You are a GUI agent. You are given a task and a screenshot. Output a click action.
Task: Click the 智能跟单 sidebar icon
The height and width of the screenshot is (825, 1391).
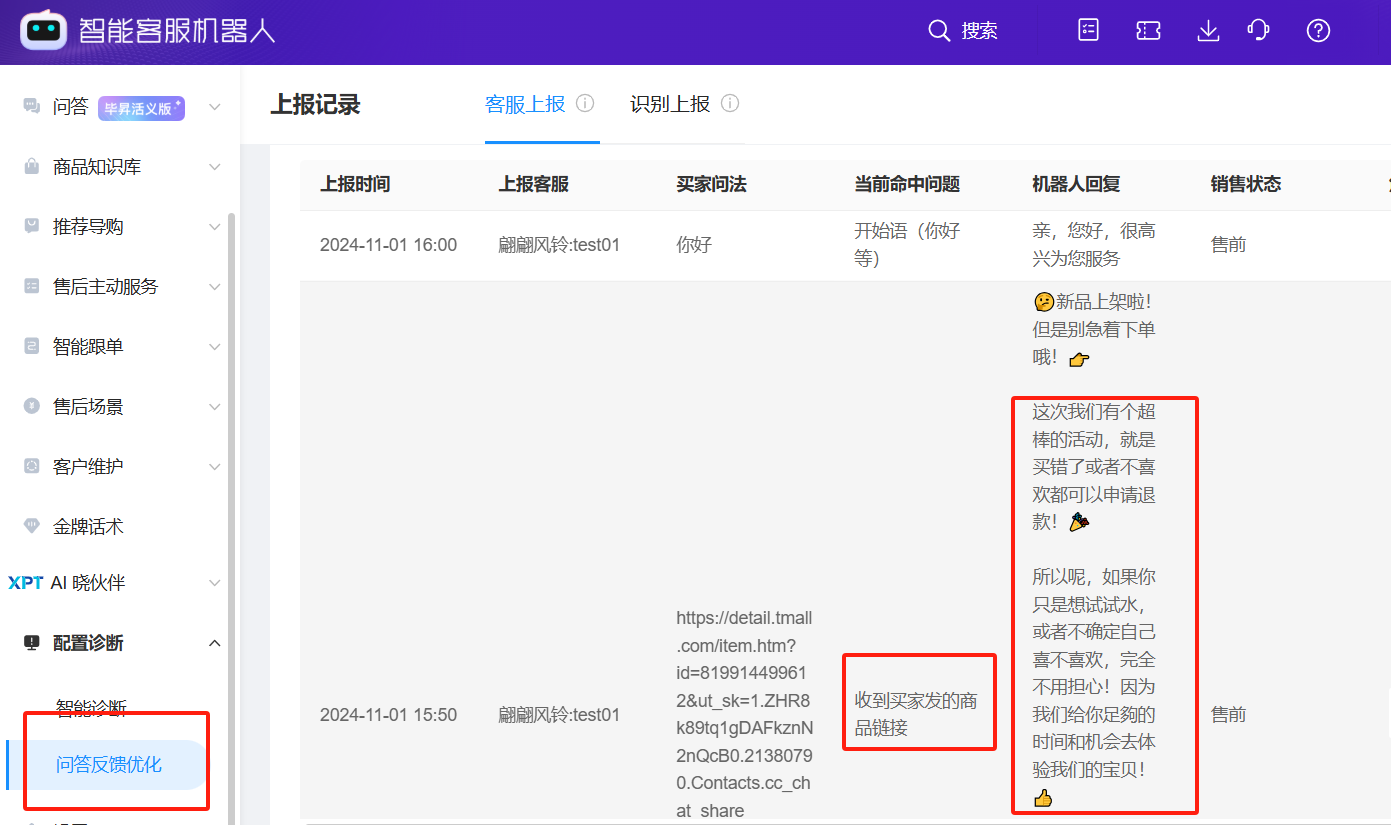pos(32,347)
